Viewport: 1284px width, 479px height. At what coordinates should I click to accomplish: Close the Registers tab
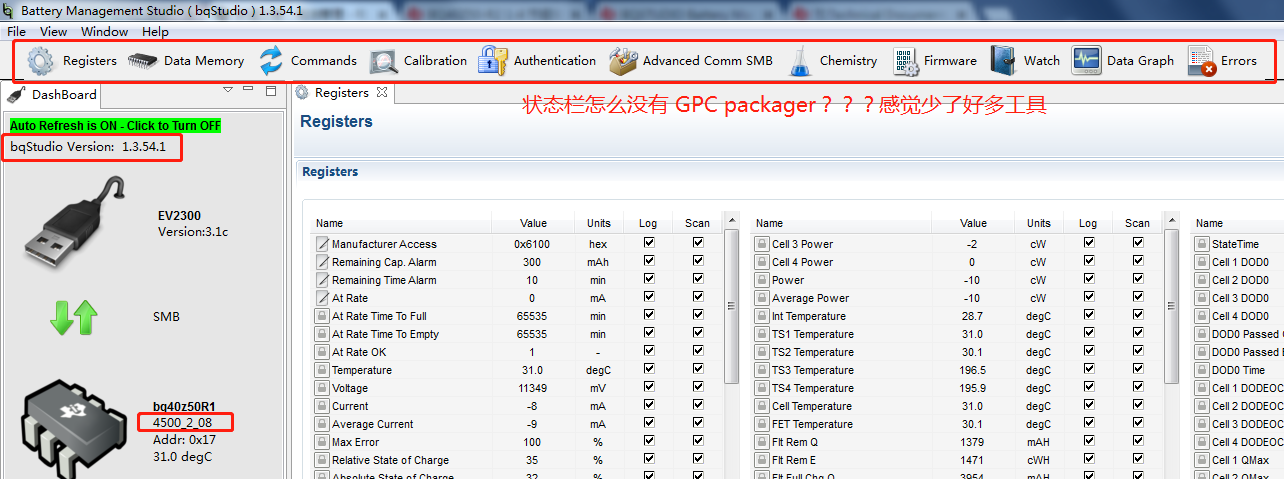(381, 92)
